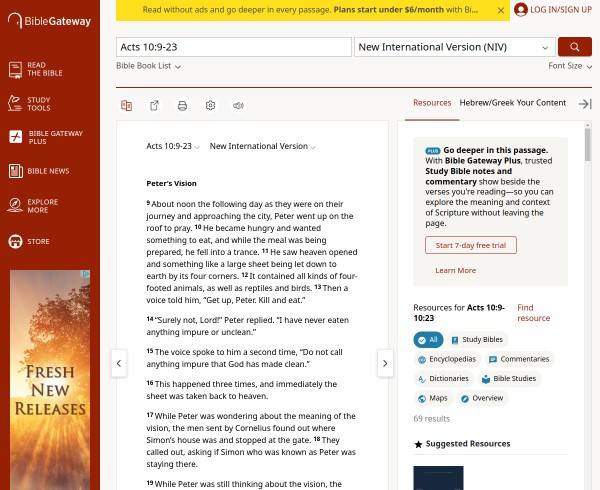
Task: Click the AdChoices icon on the ad
Action: click(x=86, y=274)
